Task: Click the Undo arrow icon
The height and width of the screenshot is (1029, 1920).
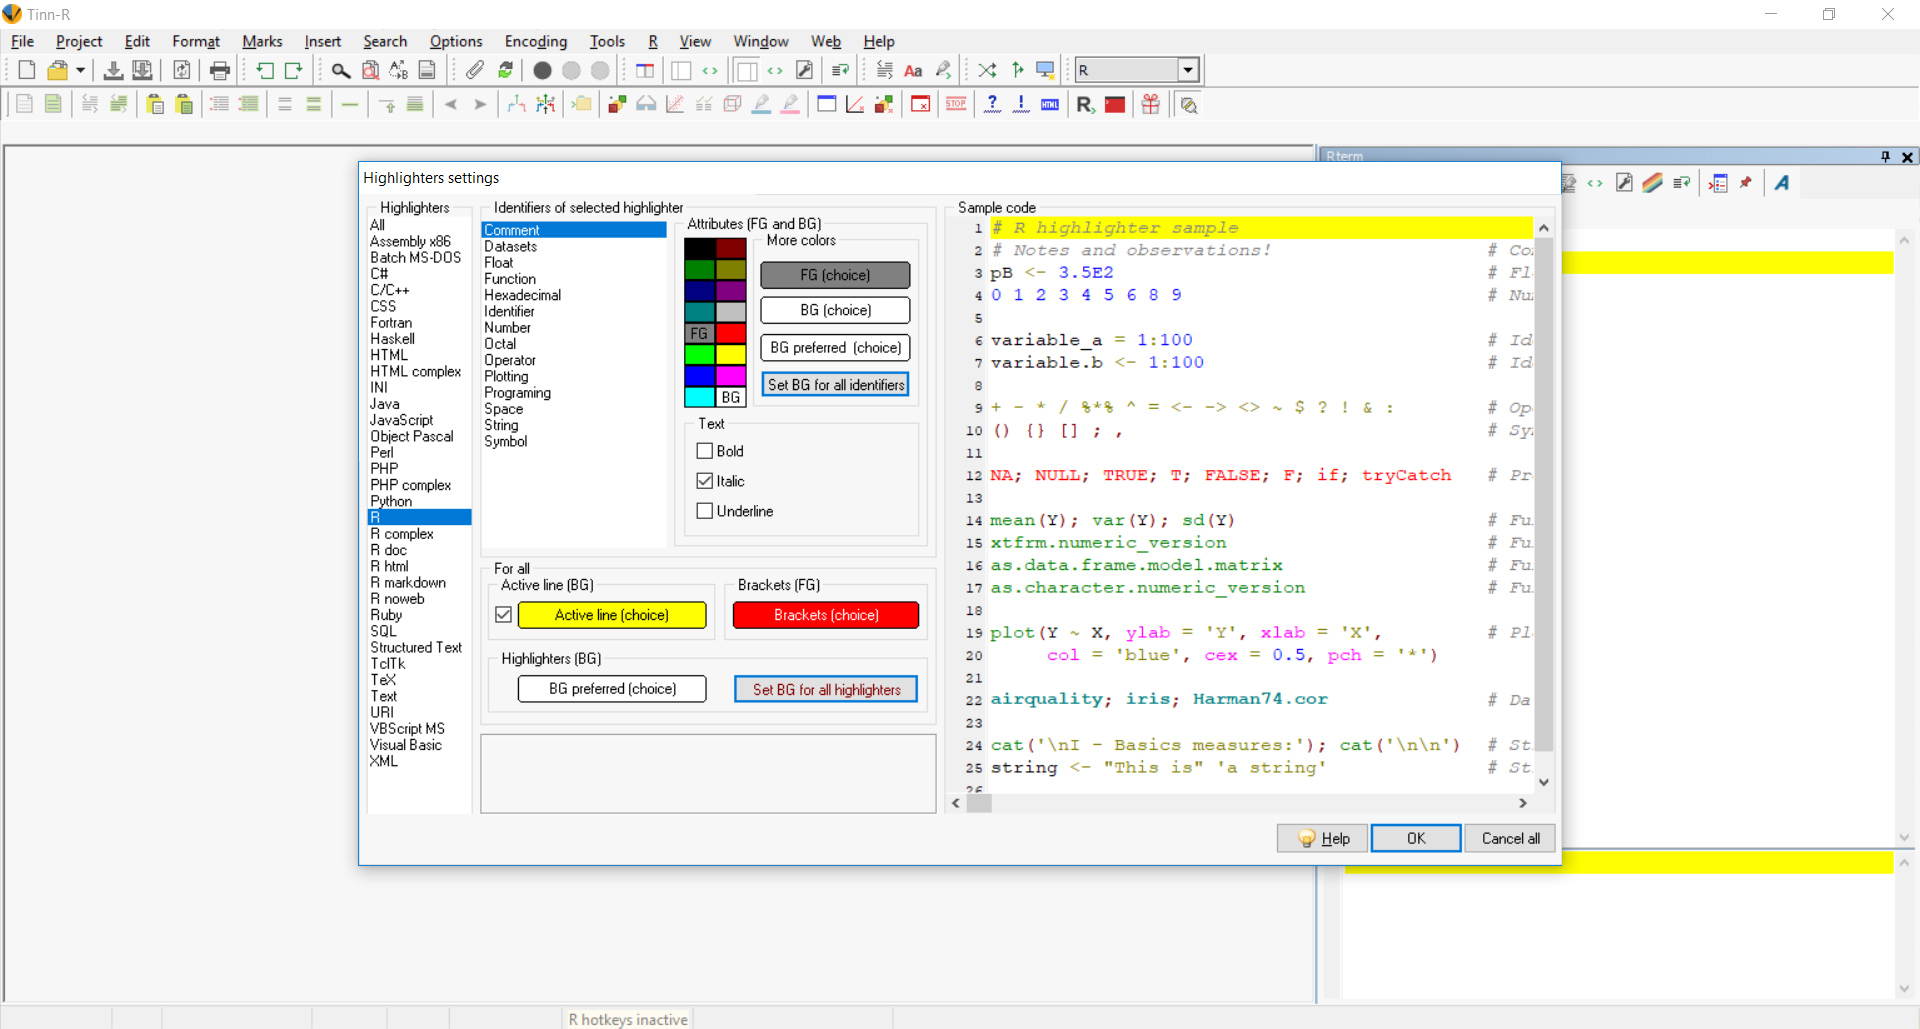Action: [265, 70]
